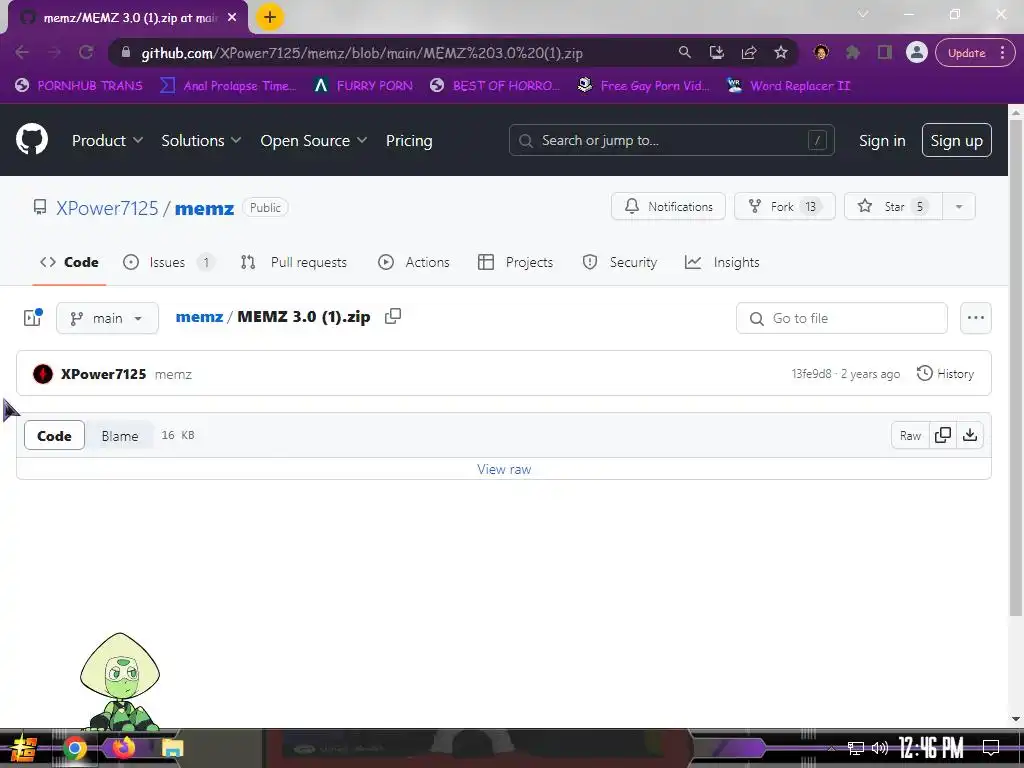The width and height of the screenshot is (1024, 768).
Task: Open the more file actions ellipsis button
Action: [x=976, y=318]
